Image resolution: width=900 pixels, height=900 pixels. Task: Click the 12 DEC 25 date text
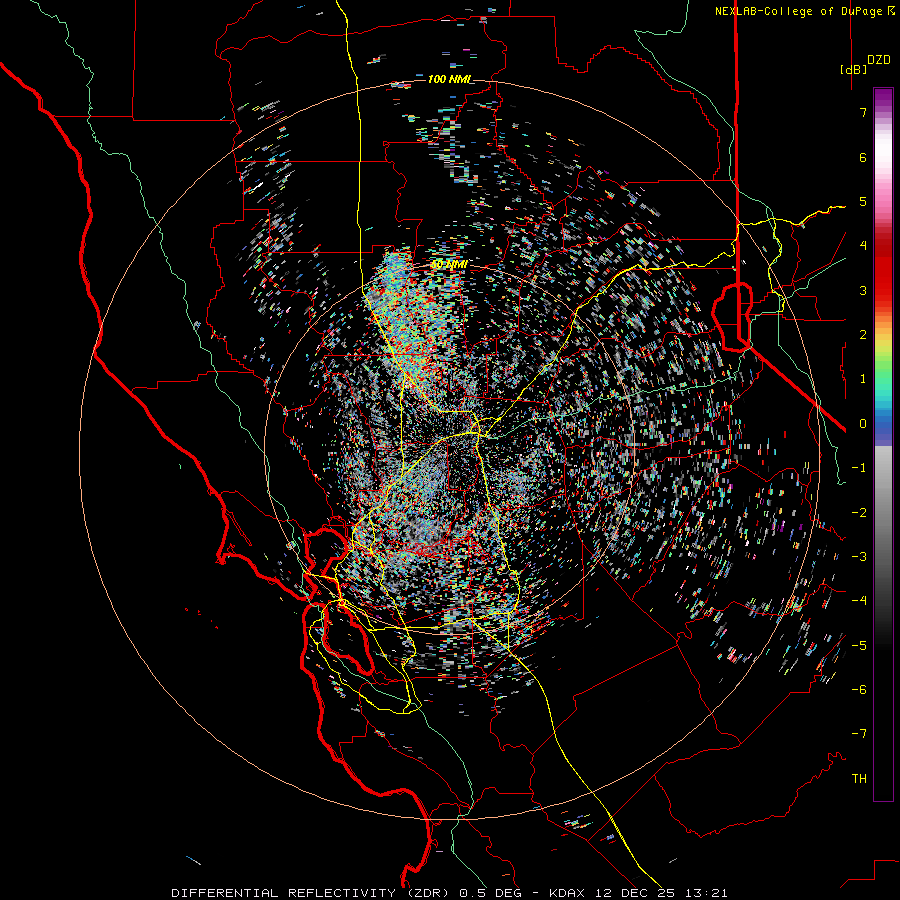click(x=637, y=893)
